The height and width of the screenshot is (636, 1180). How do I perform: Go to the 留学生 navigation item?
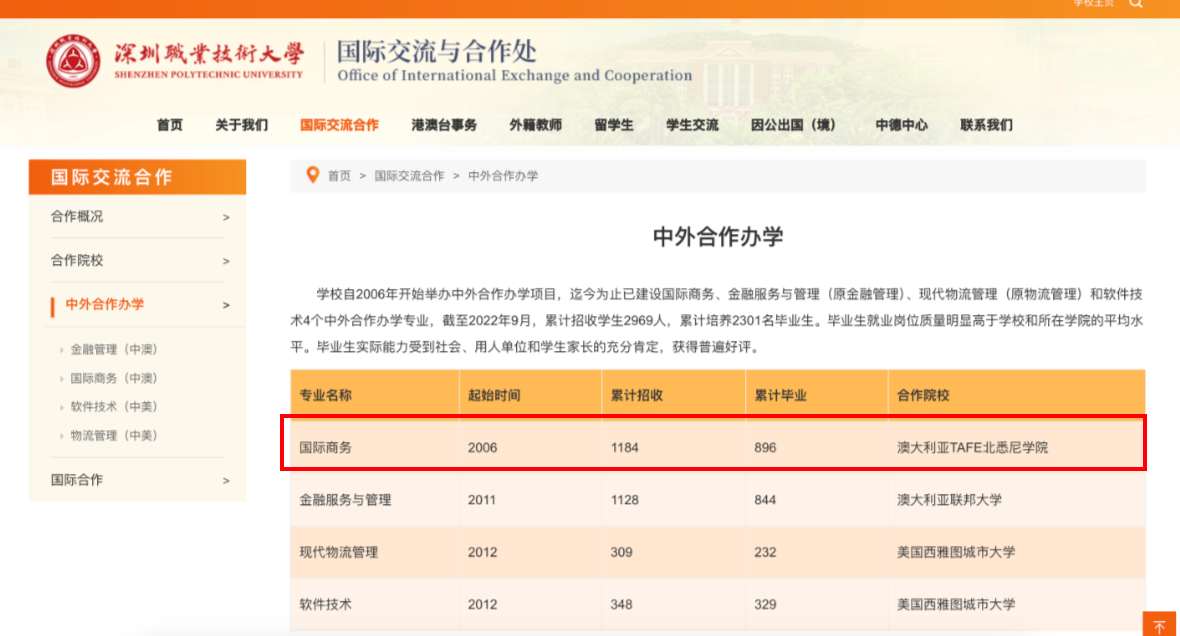tap(613, 125)
